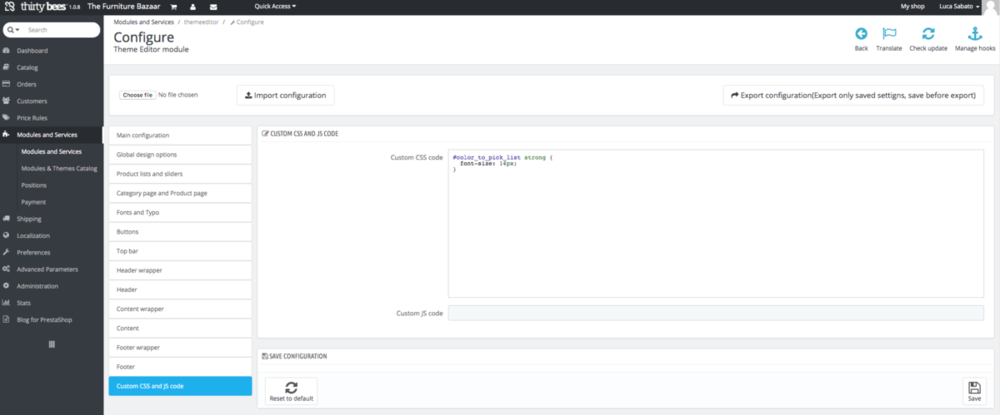
Task: Click the Check update refresh icon
Action: pyautogui.click(x=928, y=34)
